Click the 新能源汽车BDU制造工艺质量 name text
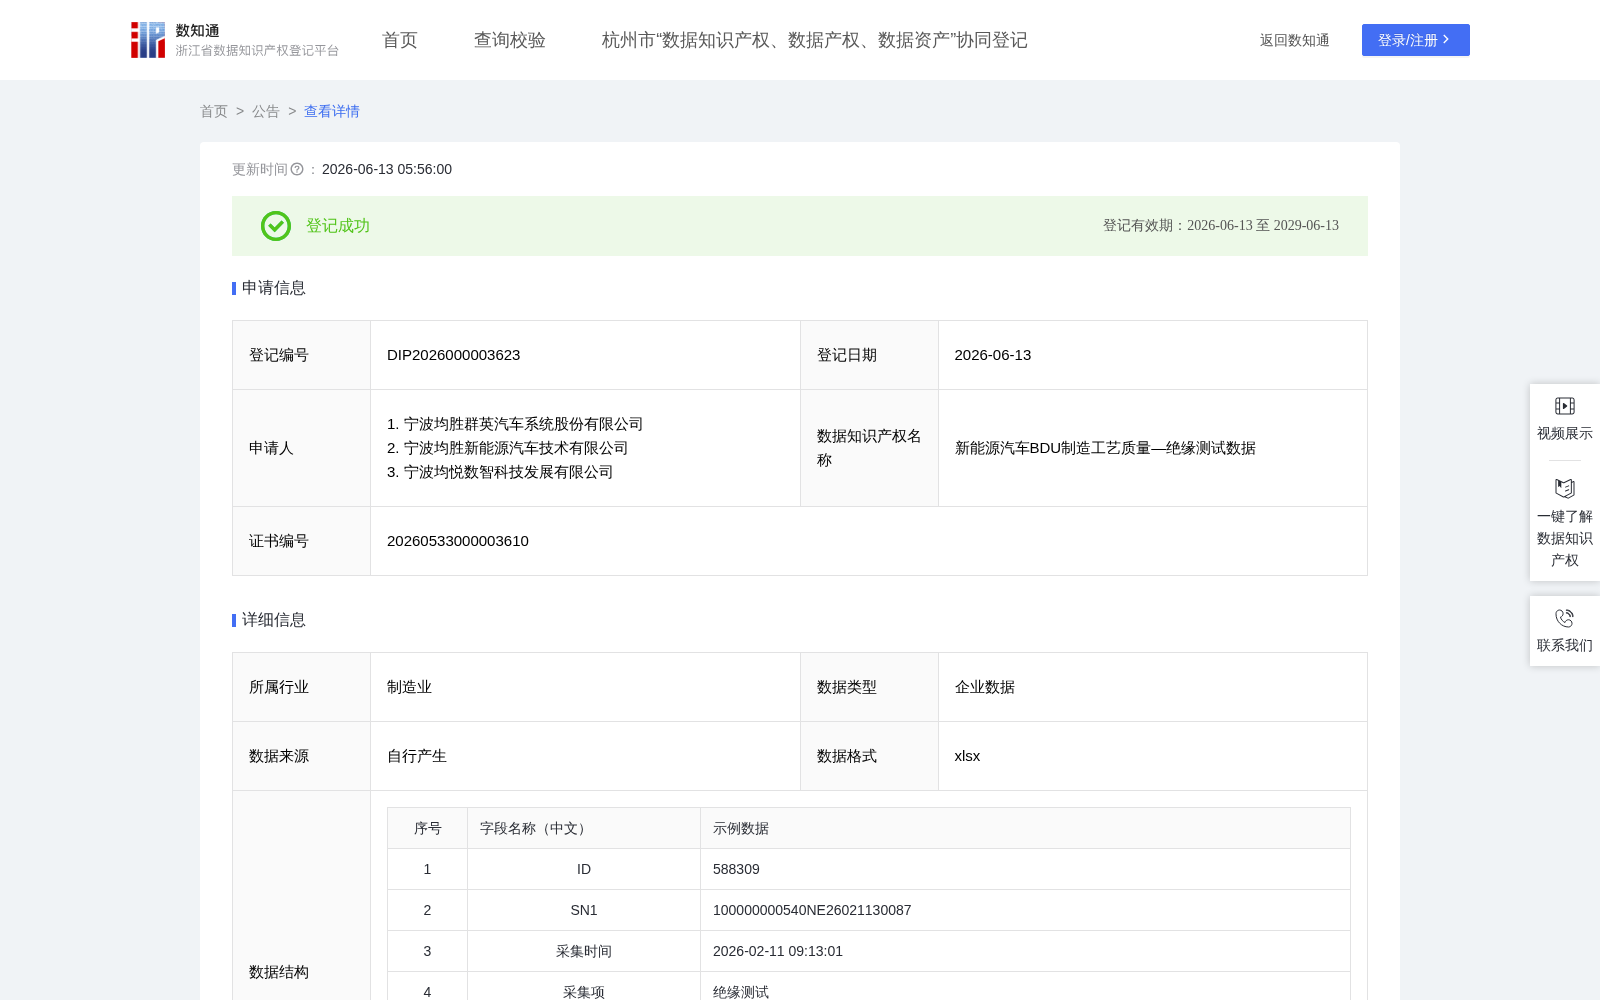 (x=1105, y=448)
